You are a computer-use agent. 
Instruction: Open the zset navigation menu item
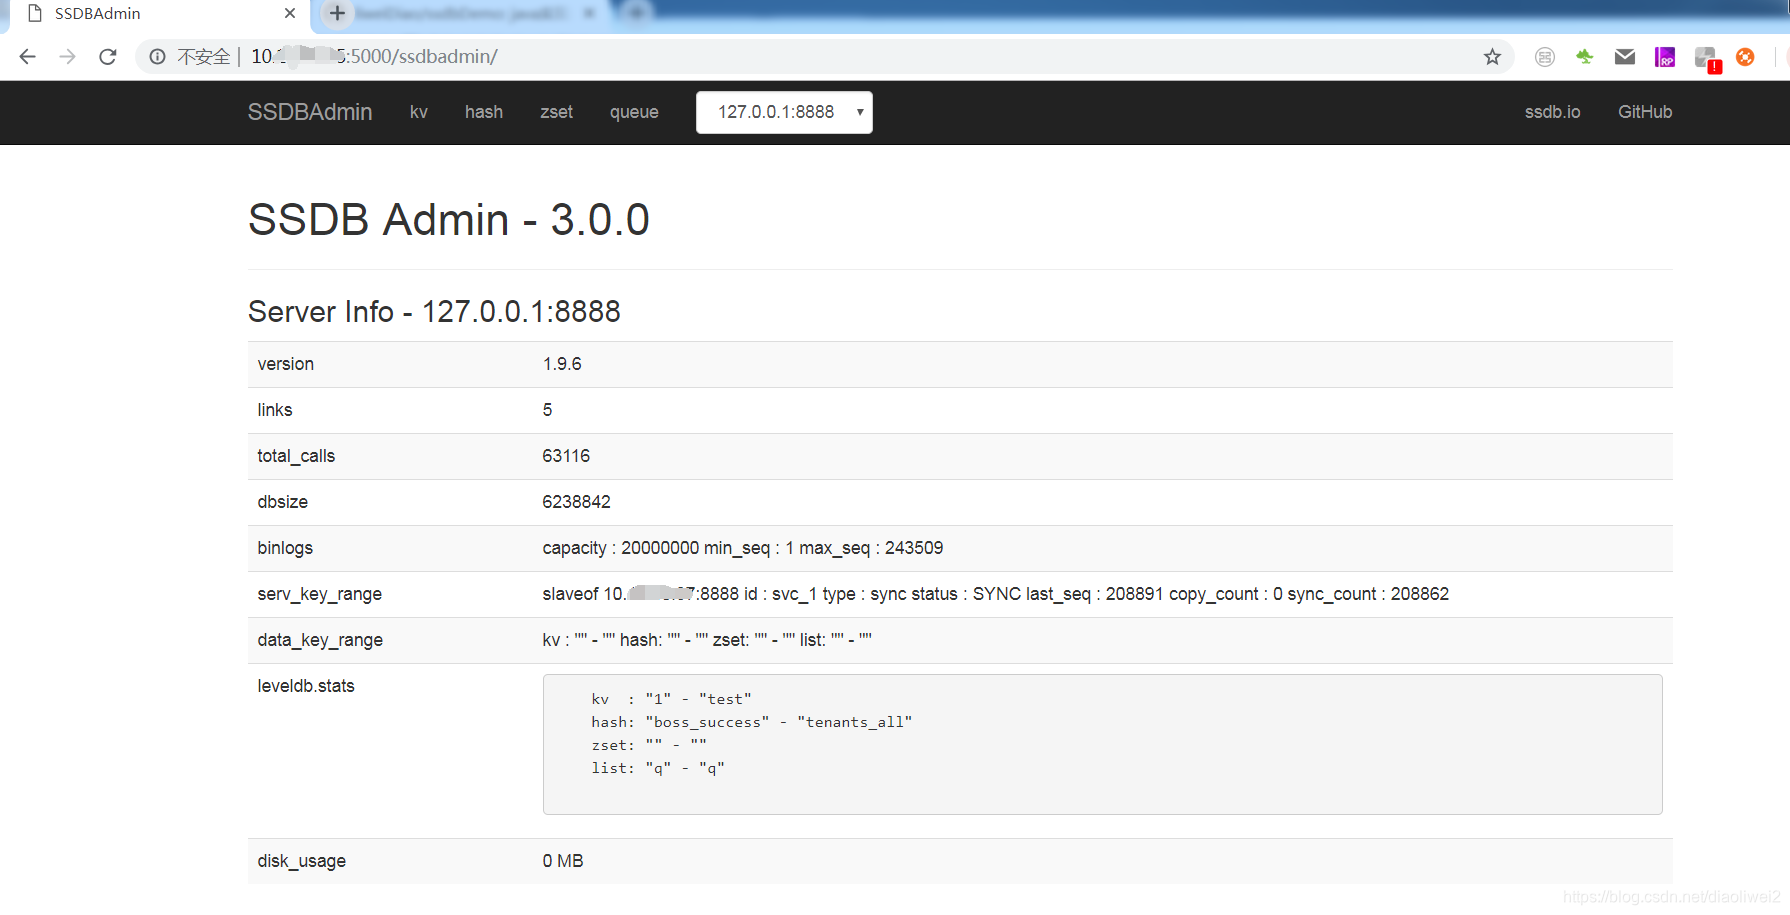pyautogui.click(x=557, y=112)
